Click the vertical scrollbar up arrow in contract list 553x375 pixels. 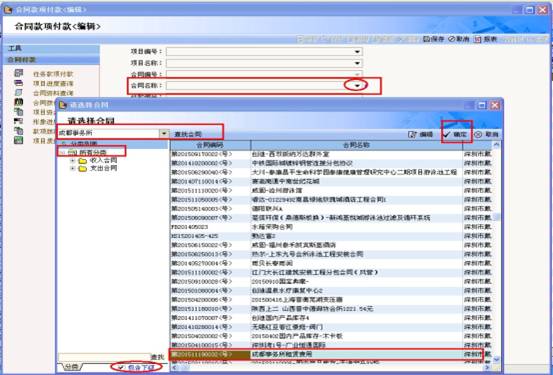pyautogui.click(x=497, y=144)
